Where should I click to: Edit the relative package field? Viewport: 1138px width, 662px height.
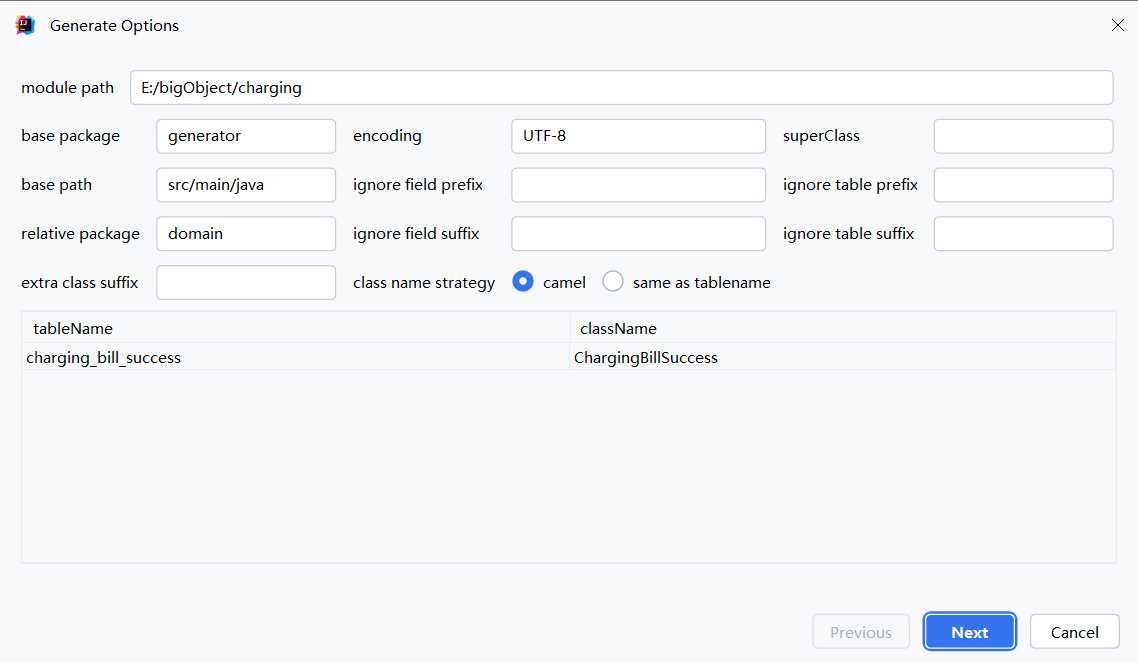tap(246, 234)
